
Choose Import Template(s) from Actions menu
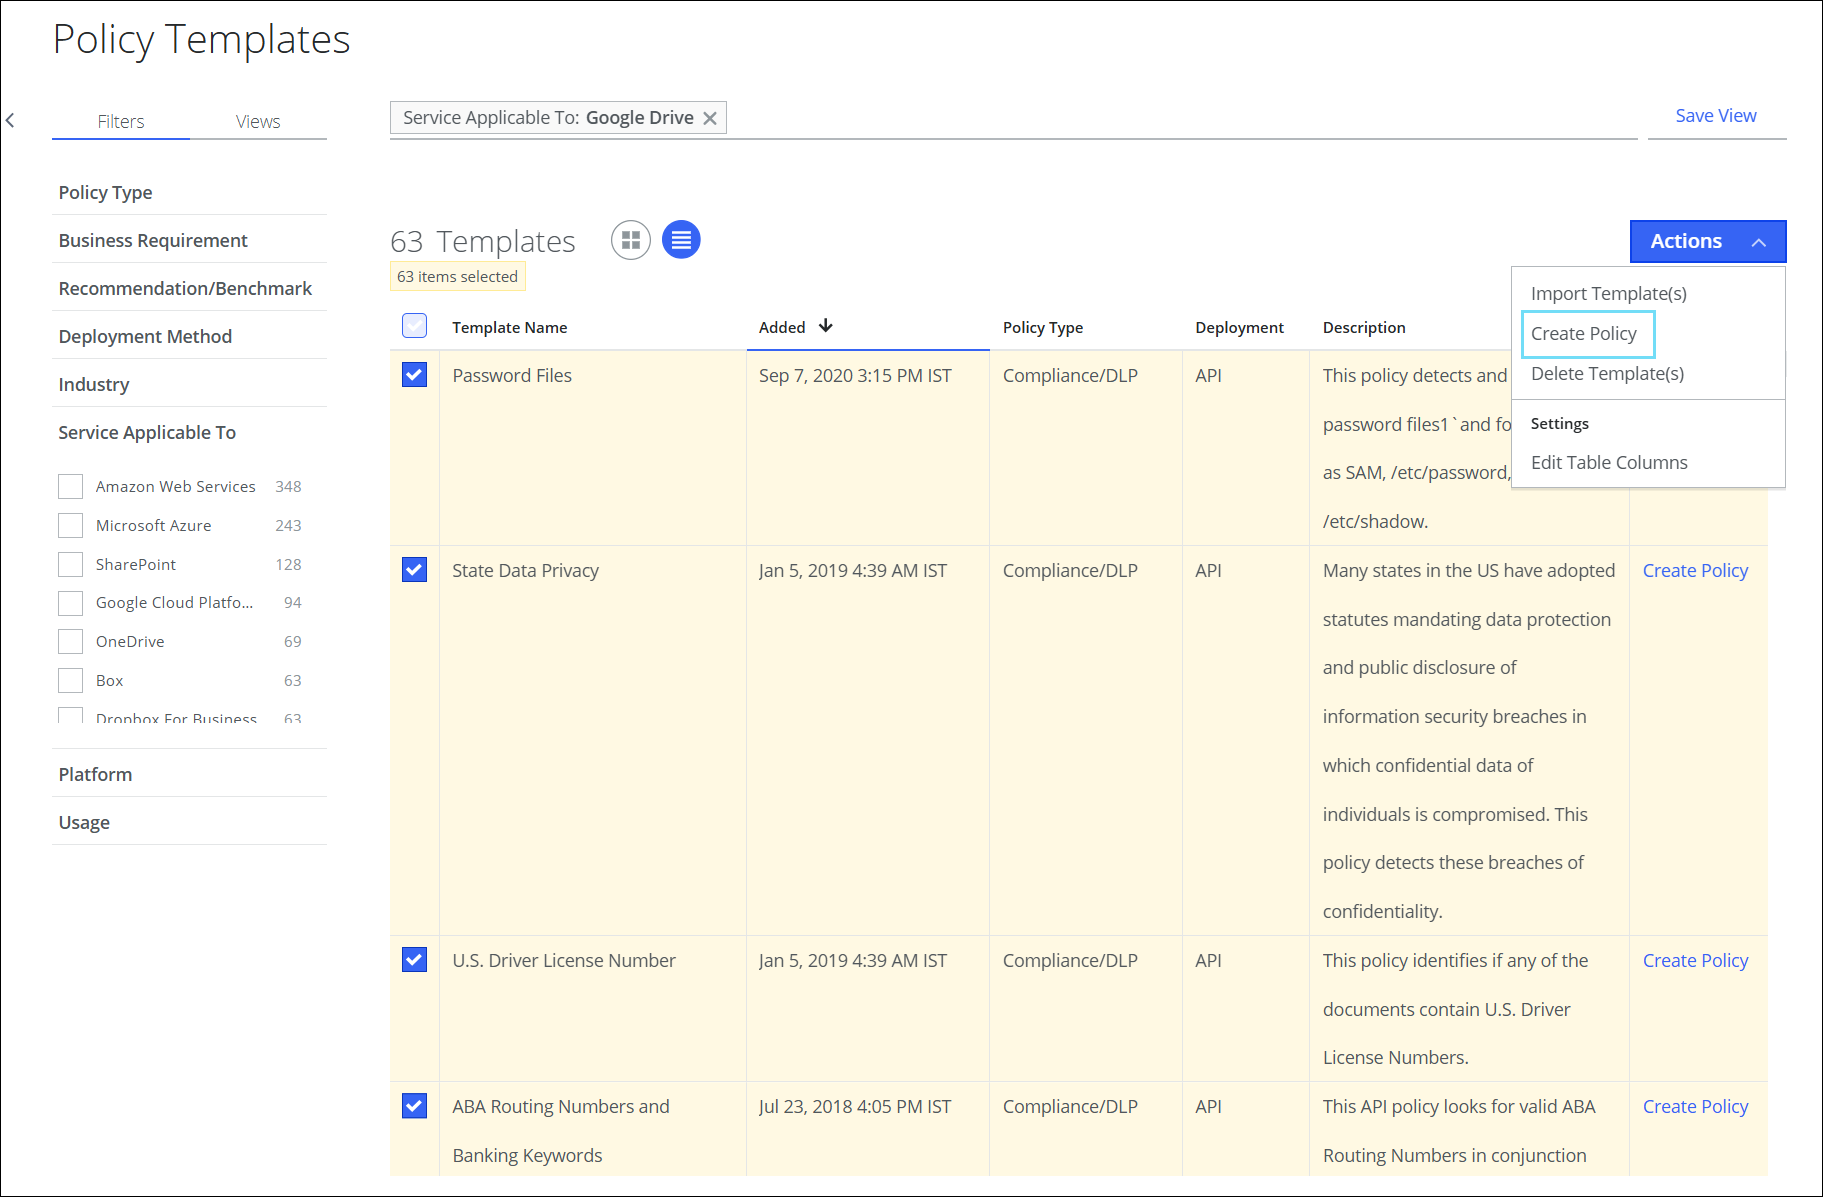pos(1608,293)
